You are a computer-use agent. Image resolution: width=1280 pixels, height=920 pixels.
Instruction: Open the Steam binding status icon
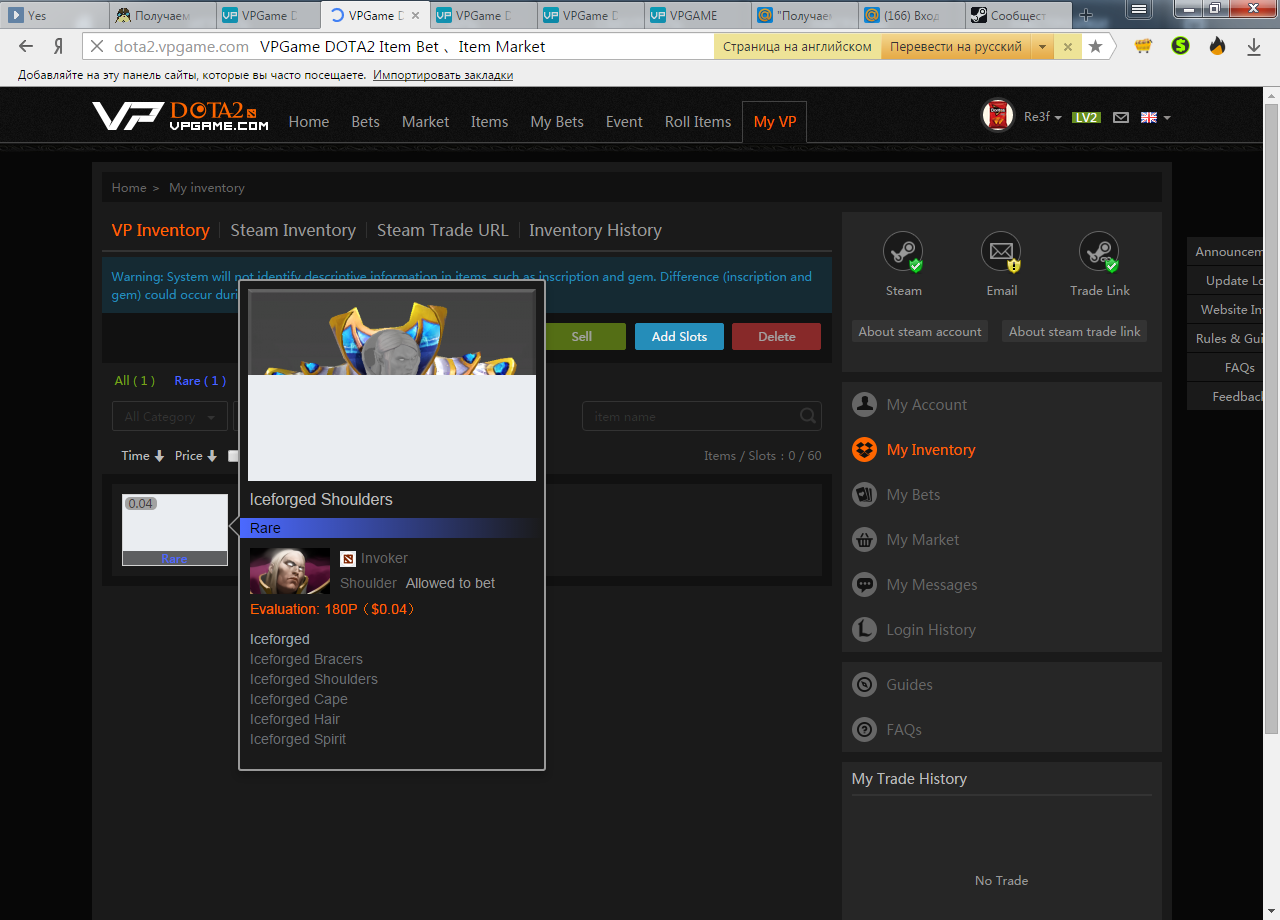[903, 251]
